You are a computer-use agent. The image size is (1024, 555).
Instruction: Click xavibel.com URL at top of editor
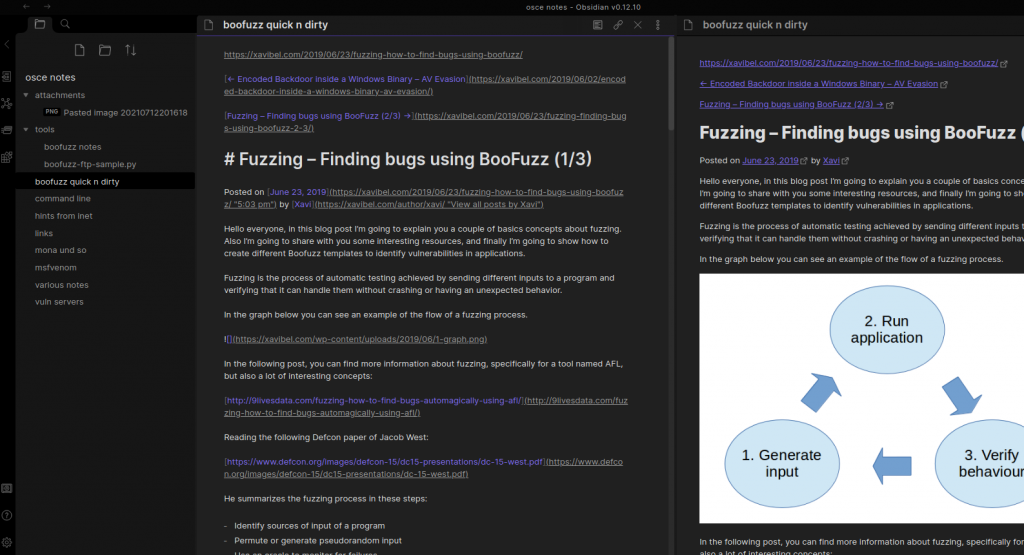click(373, 55)
